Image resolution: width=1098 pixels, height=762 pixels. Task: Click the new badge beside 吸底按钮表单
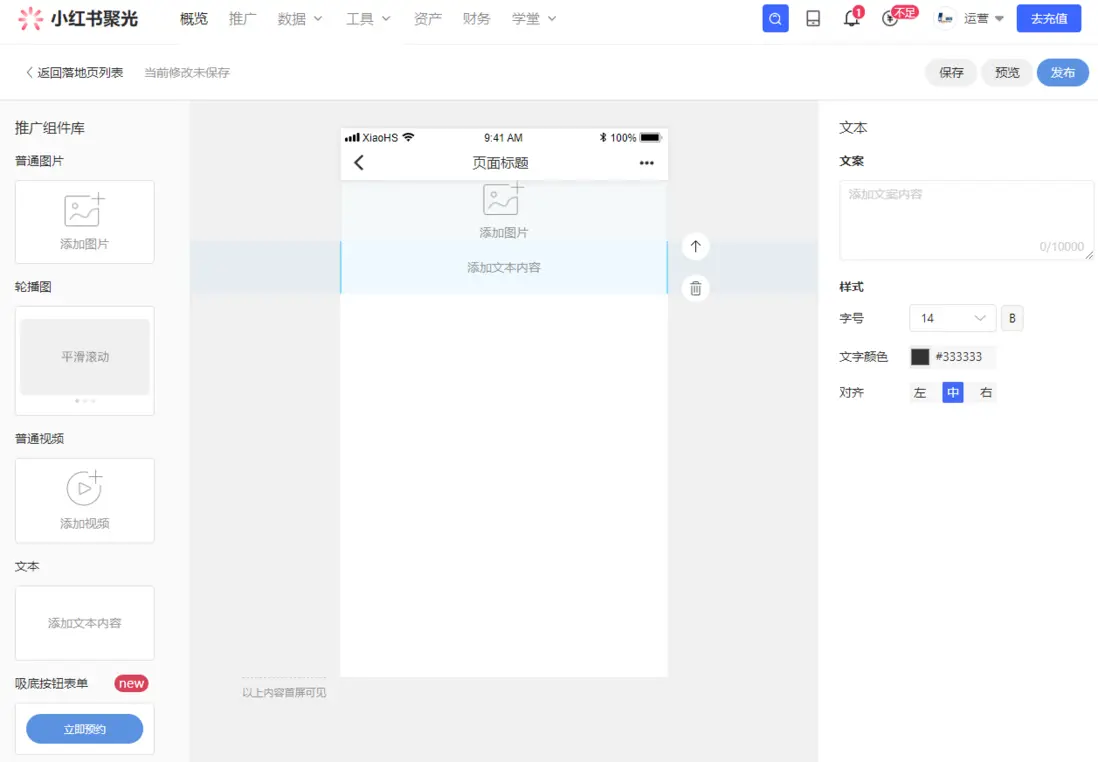[x=131, y=684]
